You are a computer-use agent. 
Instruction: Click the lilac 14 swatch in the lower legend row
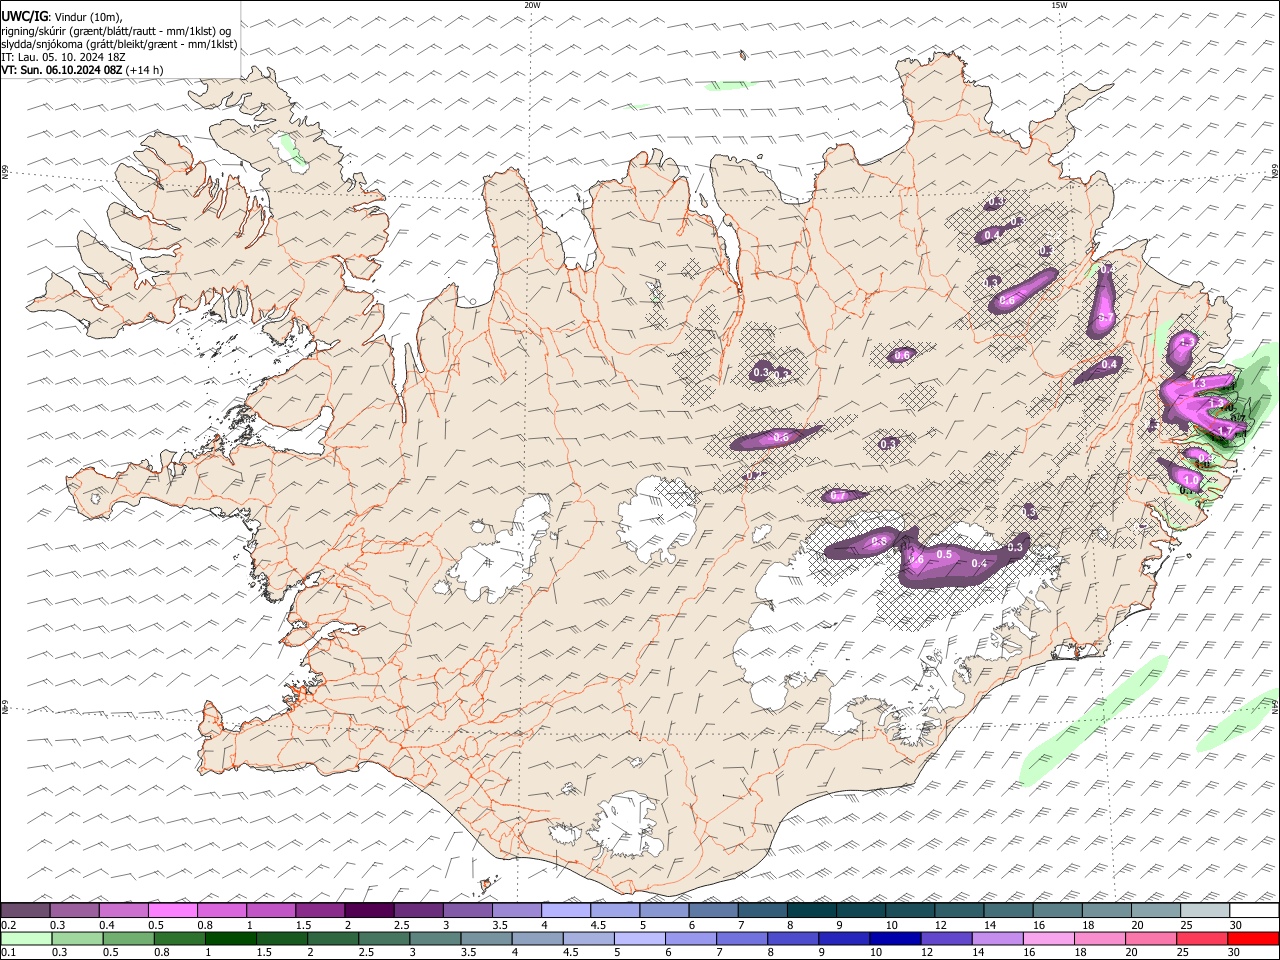[x=997, y=939]
